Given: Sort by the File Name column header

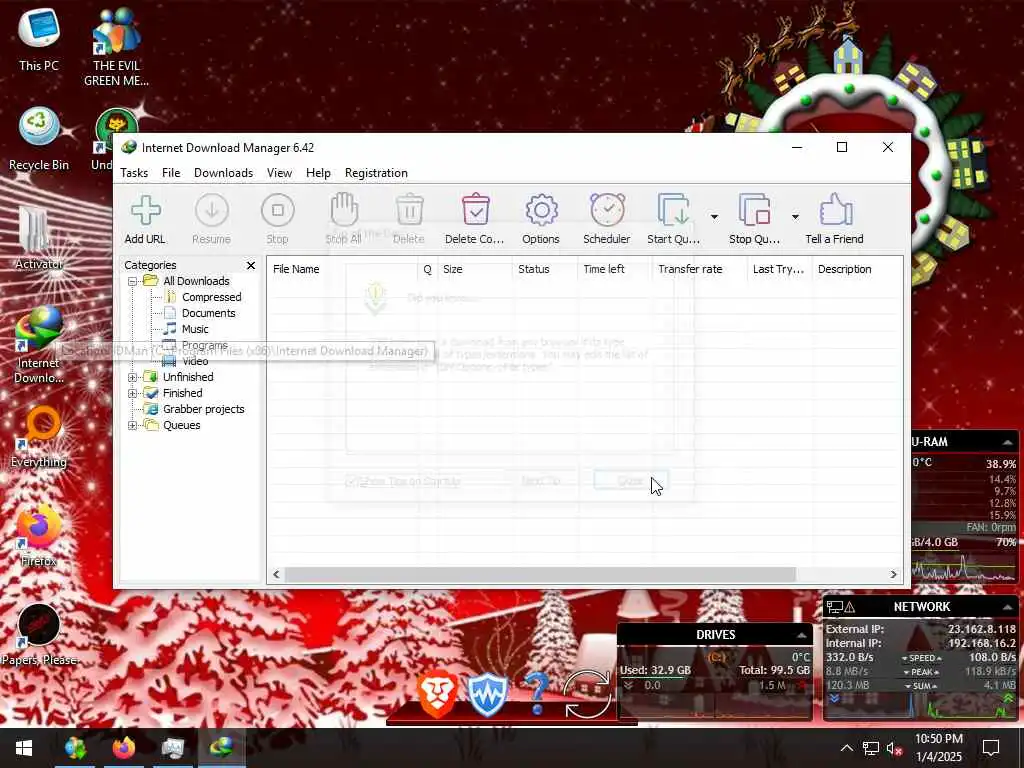Looking at the screenshot, I should (342, 269).
